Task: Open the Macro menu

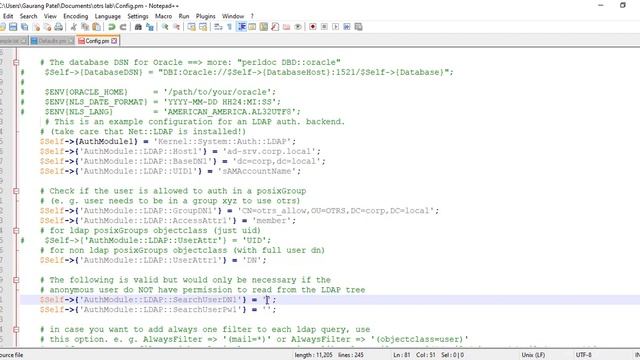Action: click(x=163, y=16)
